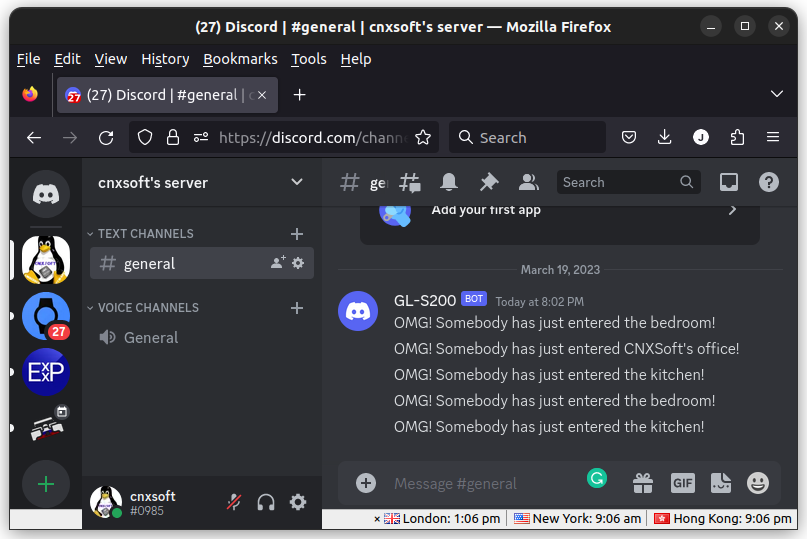Viewport: 807px width, 539px height.
Task: List all Firefox tabs chevron
Action: point(777,94)
